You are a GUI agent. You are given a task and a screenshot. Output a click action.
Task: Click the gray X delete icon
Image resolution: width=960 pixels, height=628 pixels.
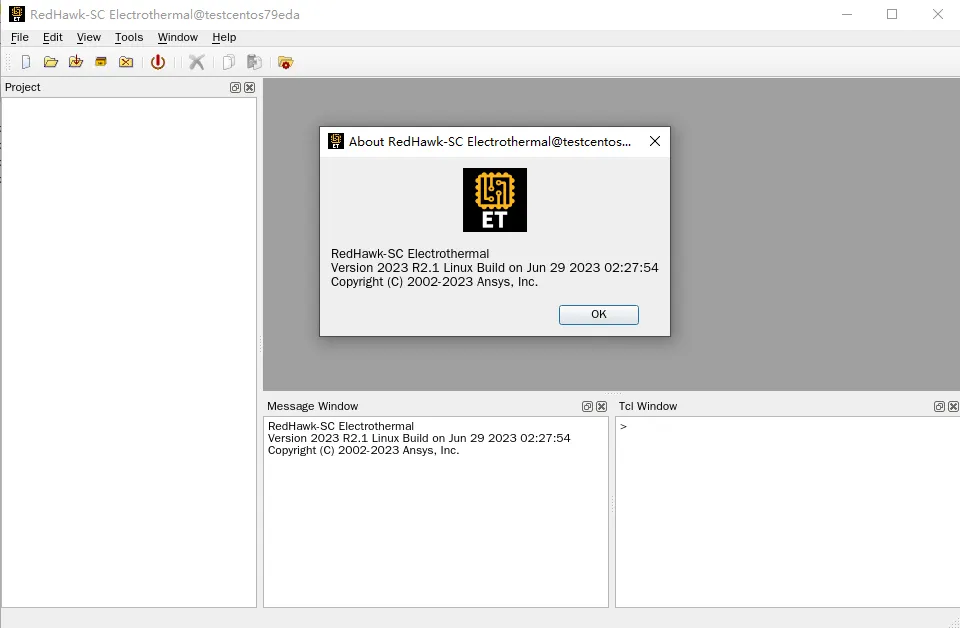tap(197, 62)
